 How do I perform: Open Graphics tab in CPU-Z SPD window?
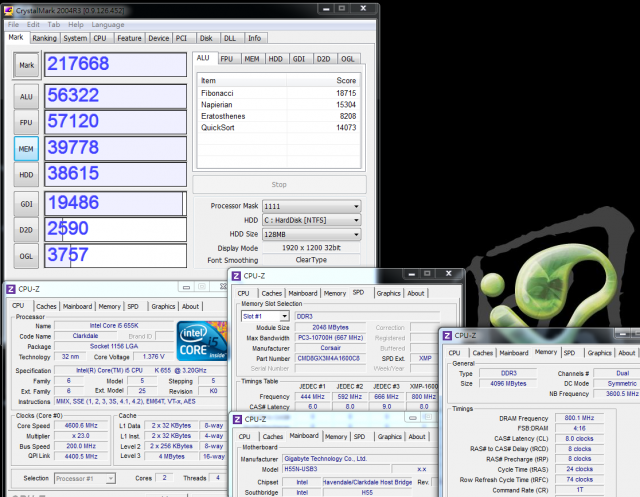(388, 293)
